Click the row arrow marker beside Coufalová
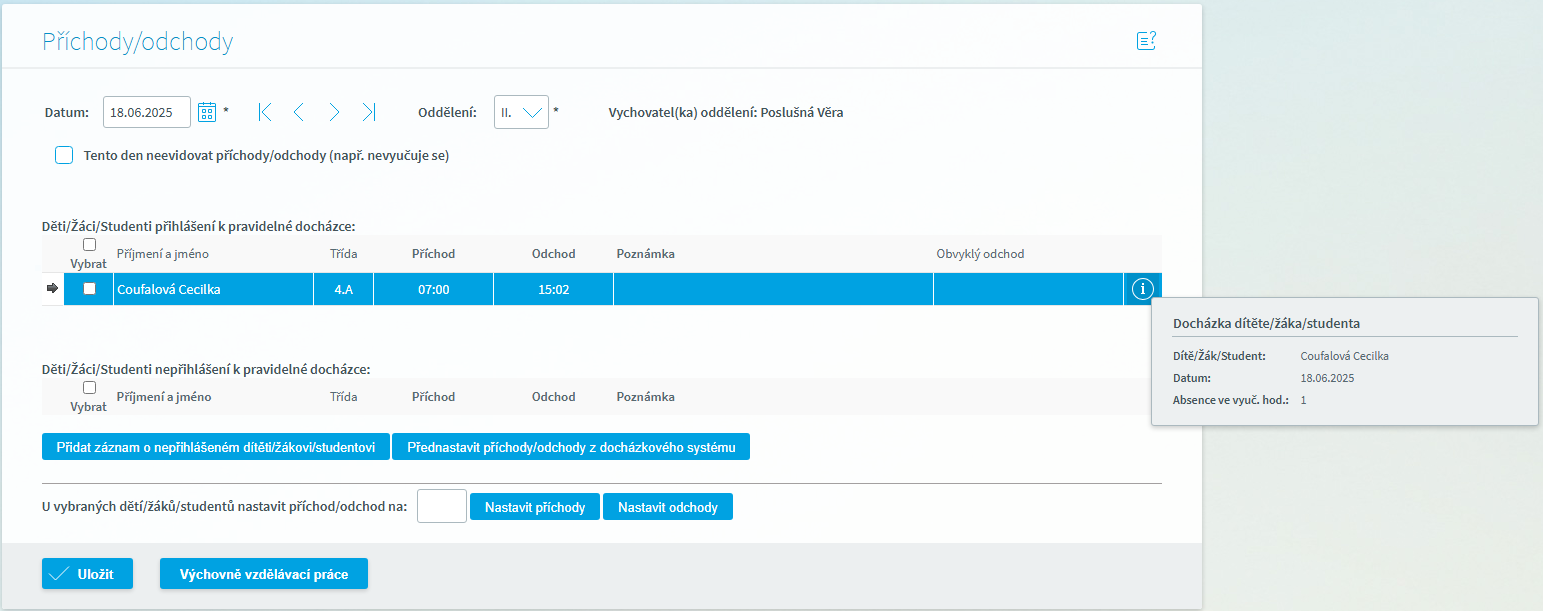The width and height of the screenshot is (1543, 611). tap(53, 289)
